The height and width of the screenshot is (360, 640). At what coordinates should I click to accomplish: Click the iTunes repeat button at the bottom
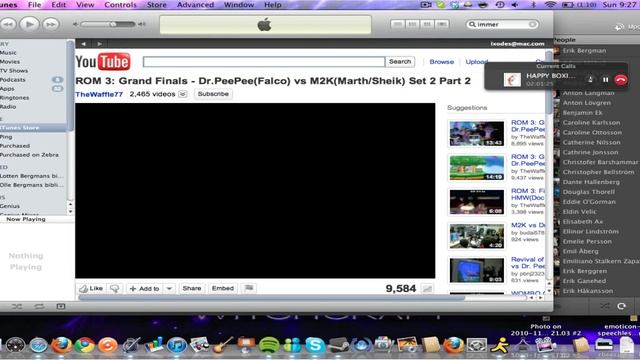(x=39, y=307)
